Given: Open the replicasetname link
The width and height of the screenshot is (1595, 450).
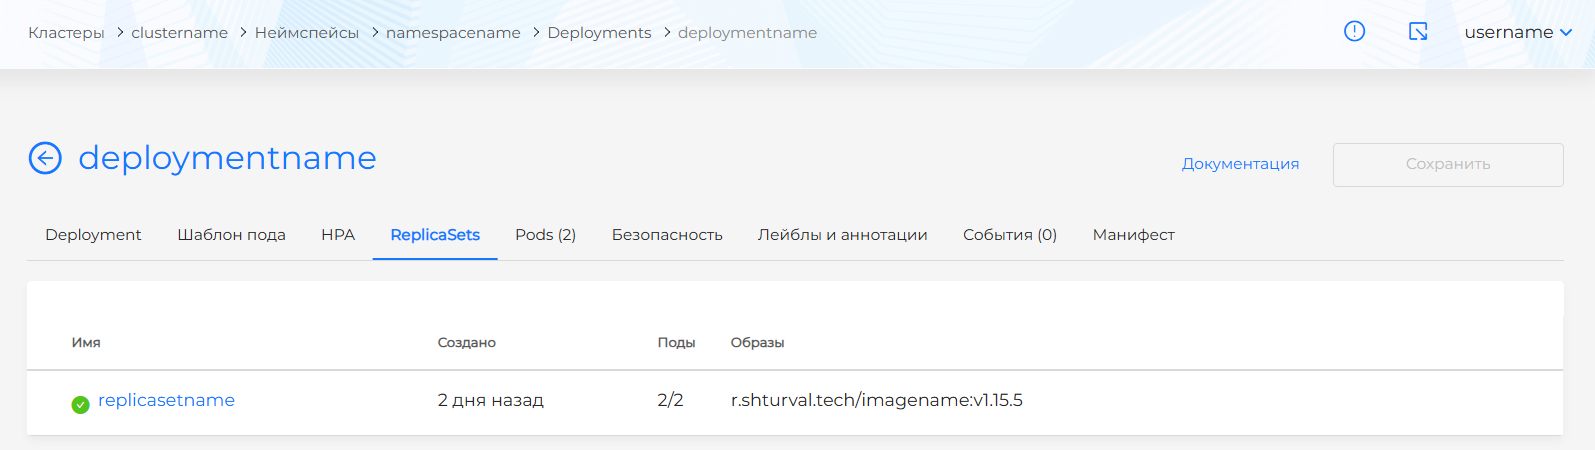Looking at the screenshot, I should pyautogui.click(x=166, y=400).
